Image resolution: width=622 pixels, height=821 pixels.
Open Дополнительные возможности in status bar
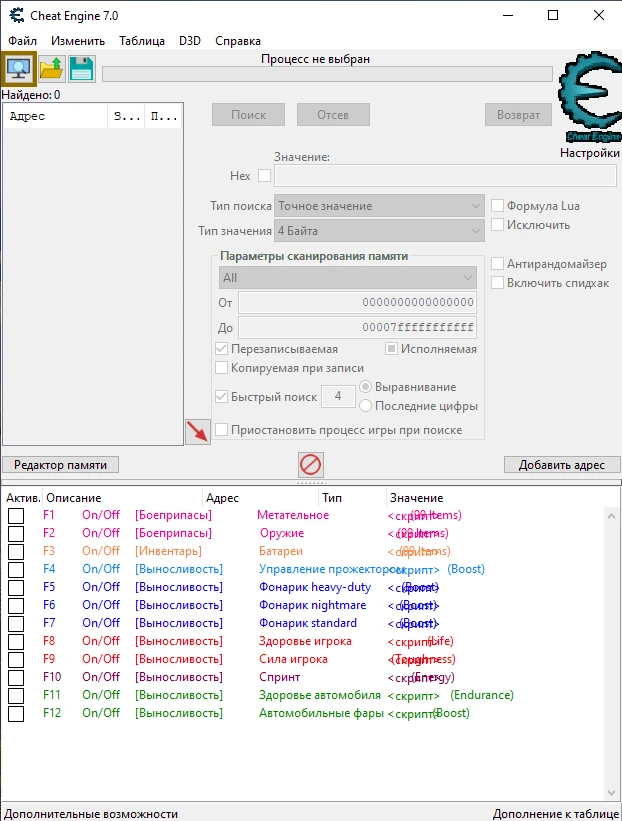pos(91,814)
